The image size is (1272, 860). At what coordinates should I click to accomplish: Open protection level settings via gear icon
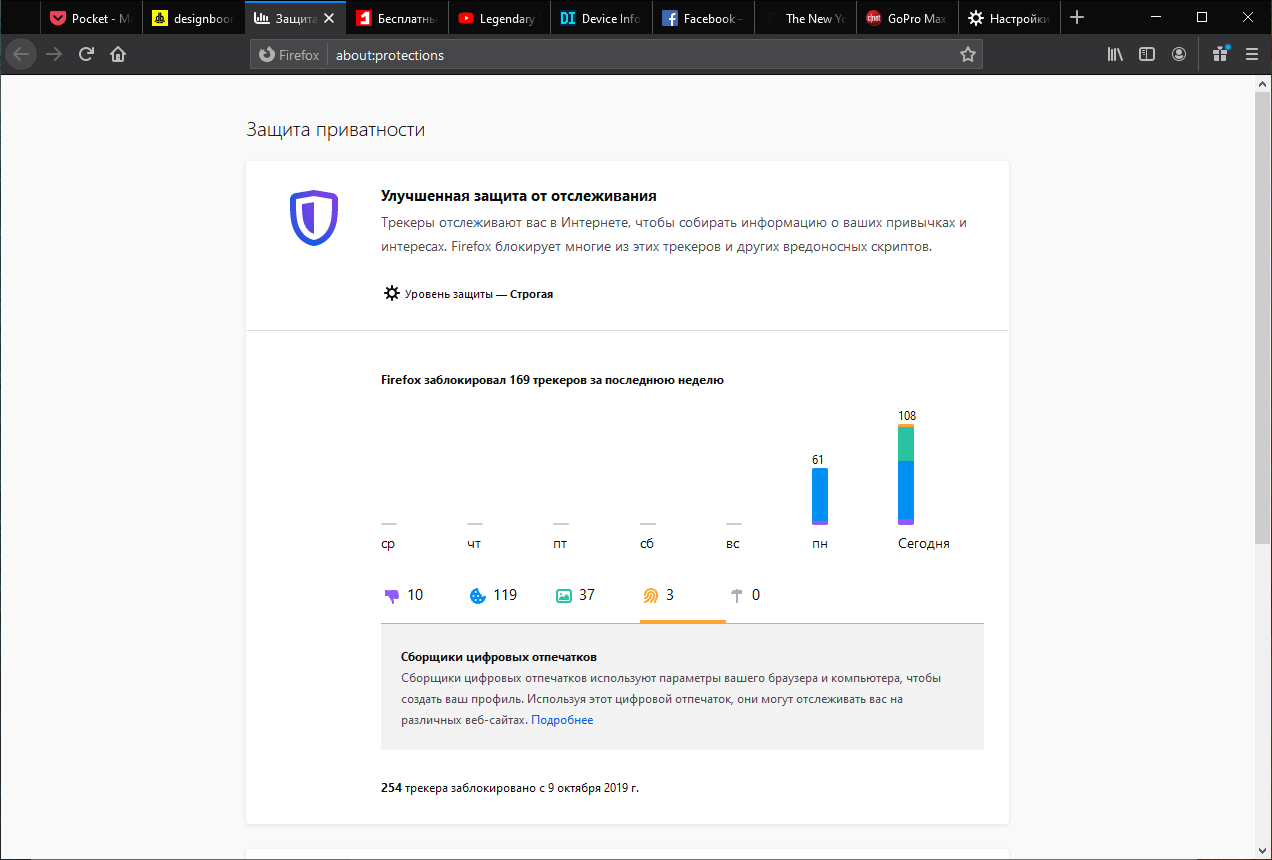pos(391,293)
